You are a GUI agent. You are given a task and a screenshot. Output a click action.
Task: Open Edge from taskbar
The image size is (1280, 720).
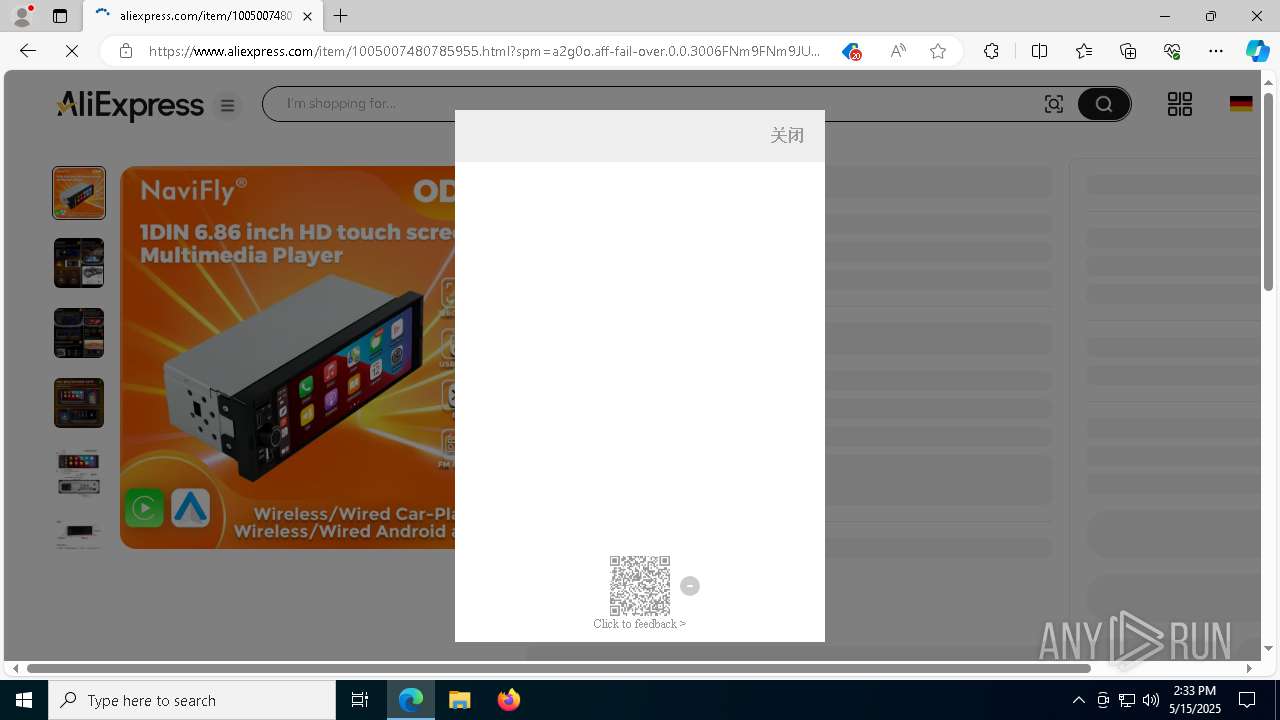tap(411, 700)
